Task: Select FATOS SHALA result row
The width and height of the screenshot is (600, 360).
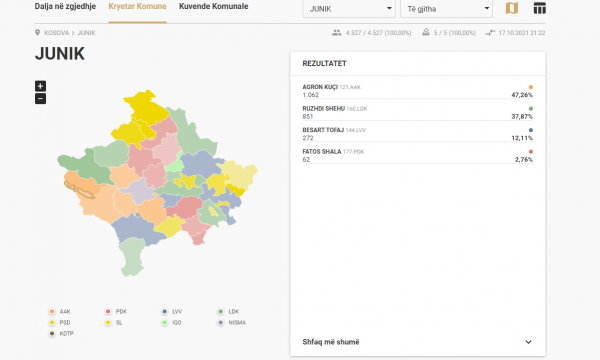Action: point(417,156)
